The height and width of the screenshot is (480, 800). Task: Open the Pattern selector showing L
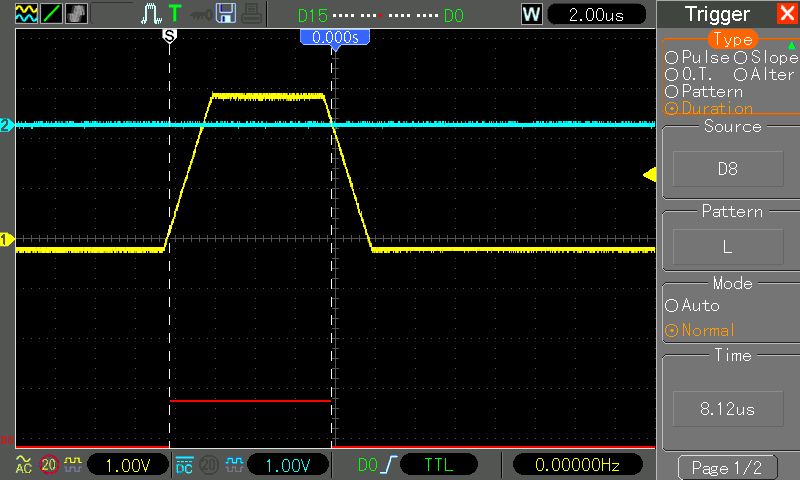click(x=727, y=246)
